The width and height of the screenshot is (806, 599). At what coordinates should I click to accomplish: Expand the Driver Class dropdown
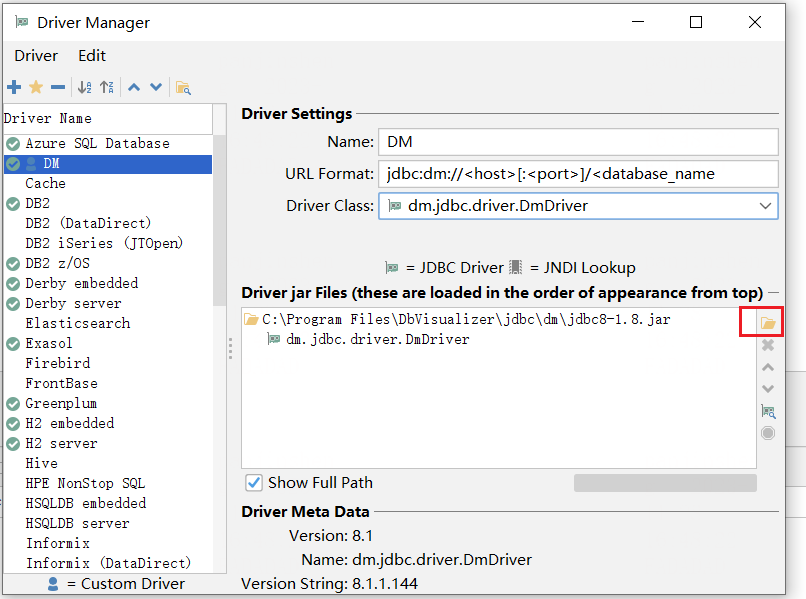(x=765, y=206)
